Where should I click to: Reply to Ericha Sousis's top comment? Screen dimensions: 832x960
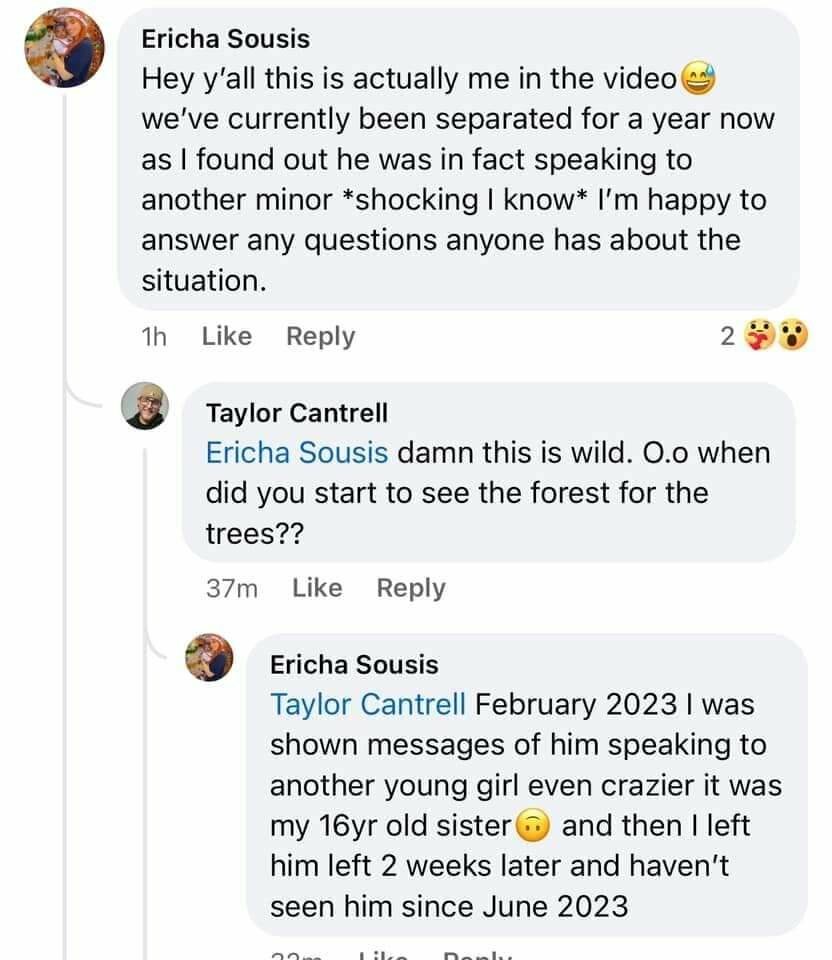coord(320,337)
